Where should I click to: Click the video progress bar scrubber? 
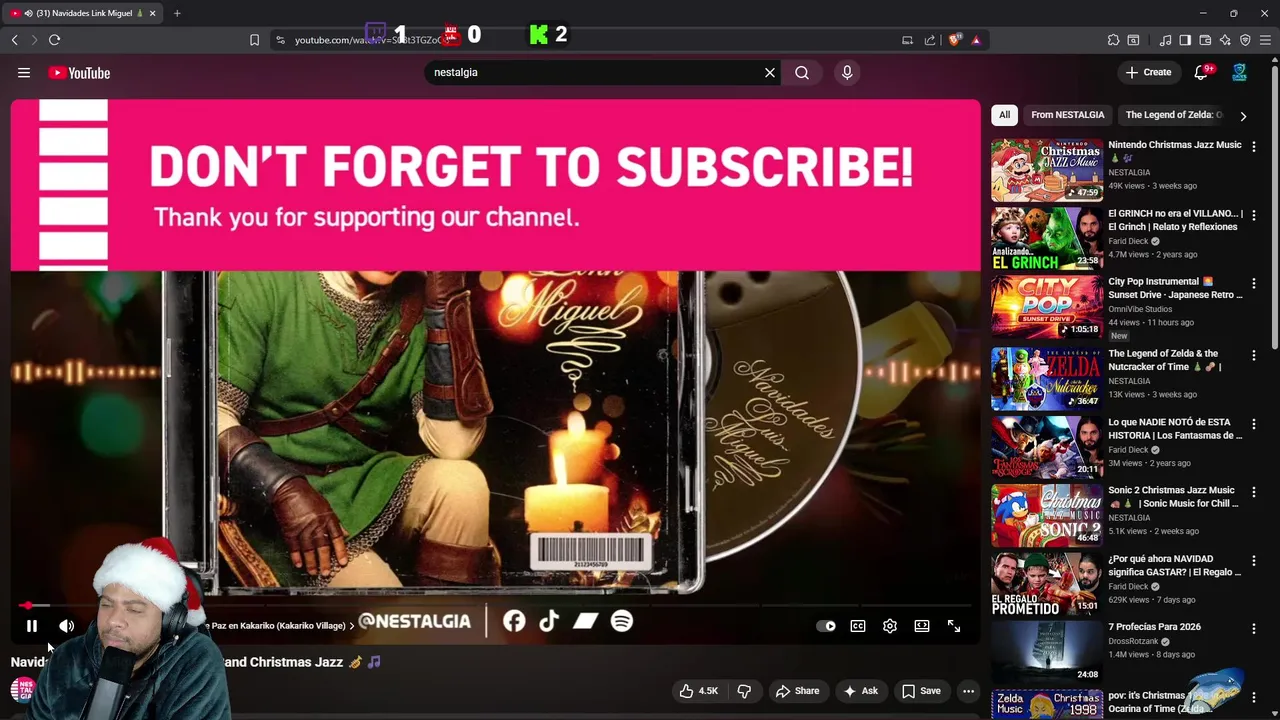pos(28,605)
